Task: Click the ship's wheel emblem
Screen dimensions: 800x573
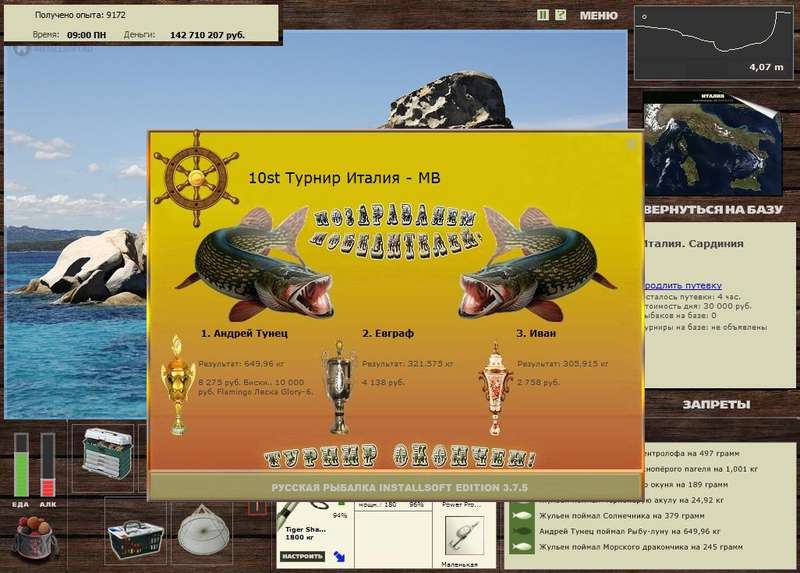Action: (x=196, y=178)
